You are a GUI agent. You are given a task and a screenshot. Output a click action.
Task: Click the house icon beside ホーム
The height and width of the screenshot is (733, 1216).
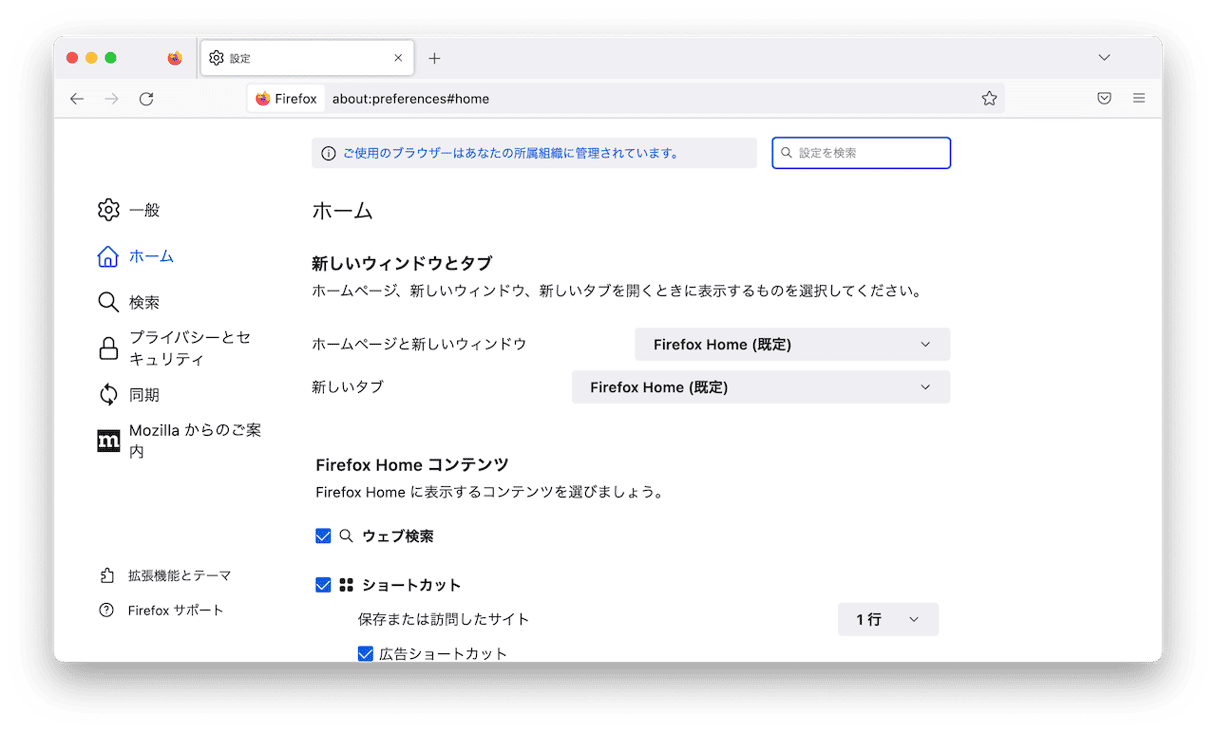pyautogui.click(x=108, y=256)
